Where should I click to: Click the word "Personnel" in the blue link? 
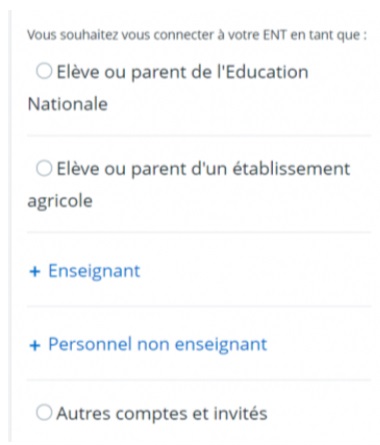click(90, 344)
